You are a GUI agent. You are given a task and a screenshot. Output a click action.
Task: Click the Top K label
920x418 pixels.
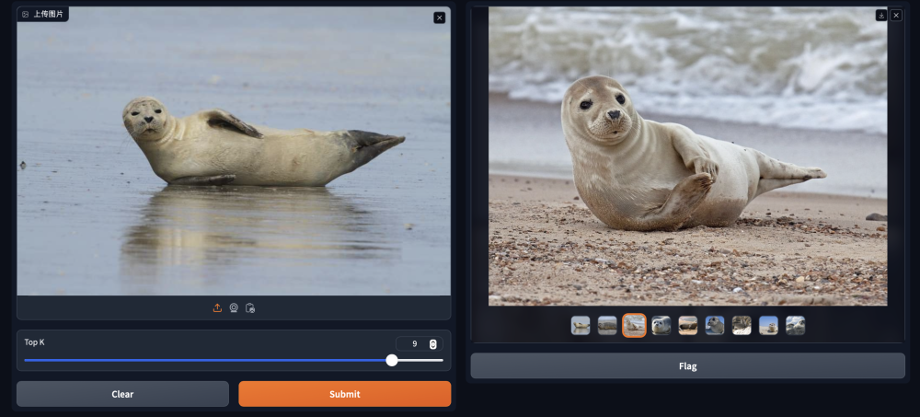point(34,342)
